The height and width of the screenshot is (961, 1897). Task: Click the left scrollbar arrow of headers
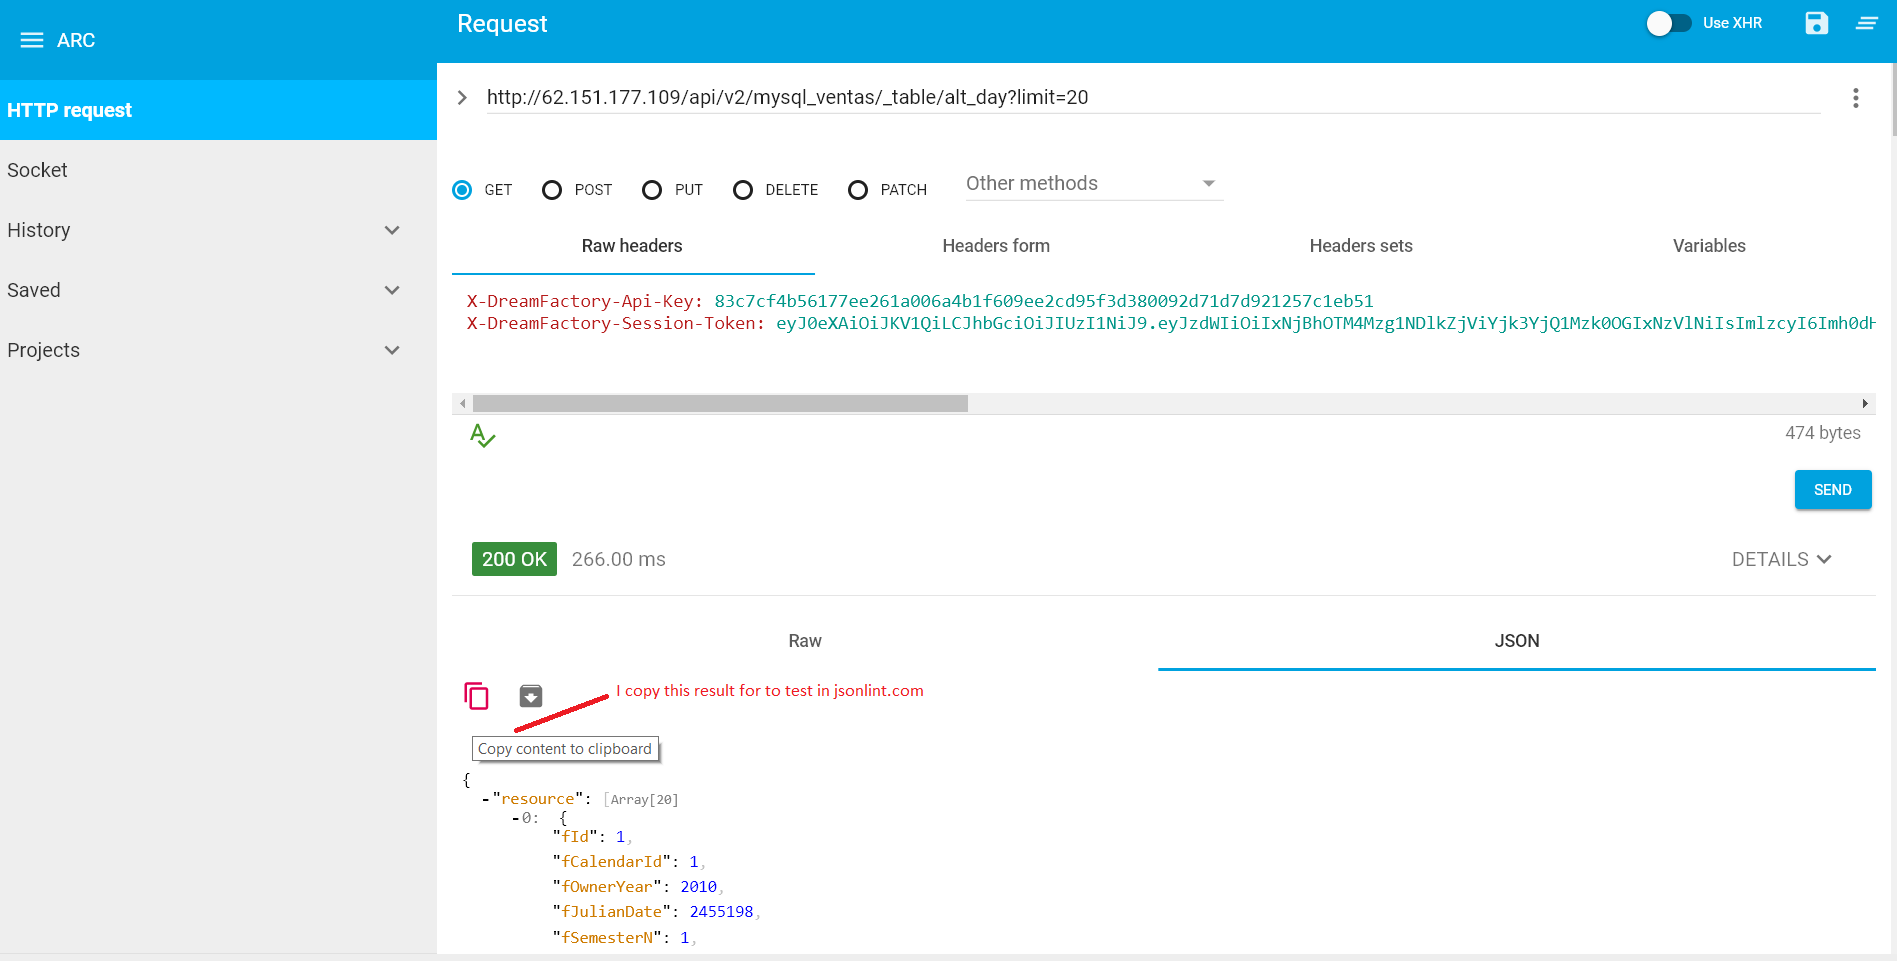click(x=462, y=404)
